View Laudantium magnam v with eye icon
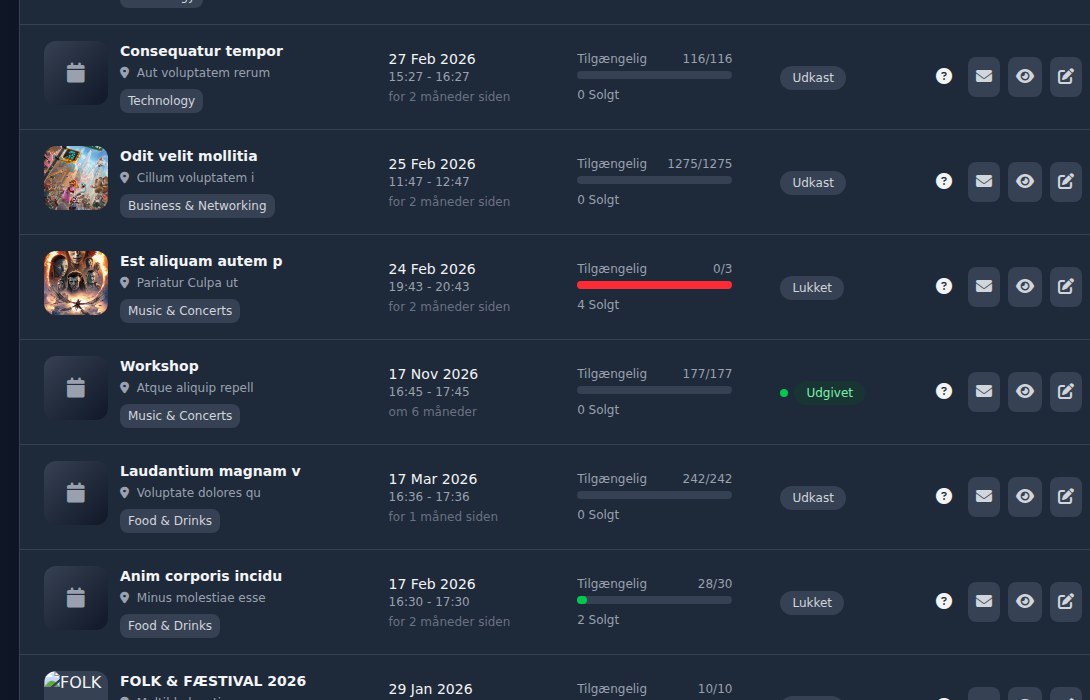 pyautogui.click(x=1025, y=496)
